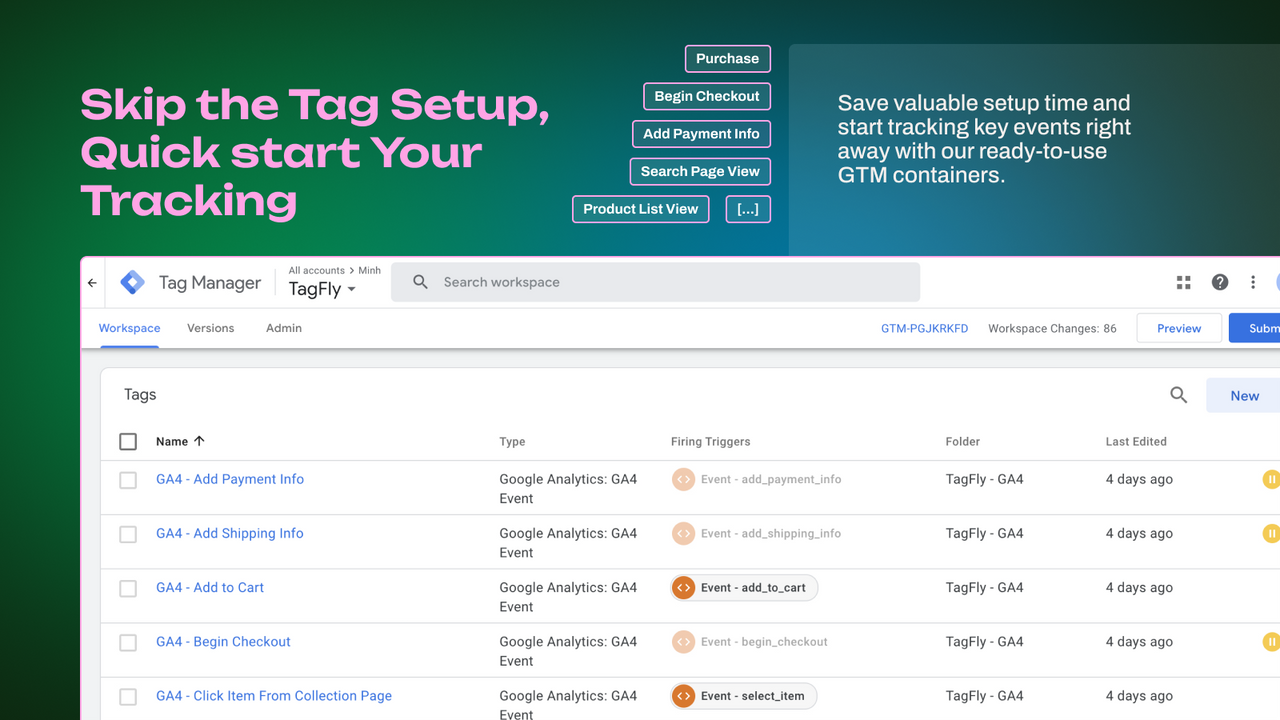Check the GA4 - Add Payment Info row checkbox
The width and height of the screenshot is (1280, 720).
point(128,480)
